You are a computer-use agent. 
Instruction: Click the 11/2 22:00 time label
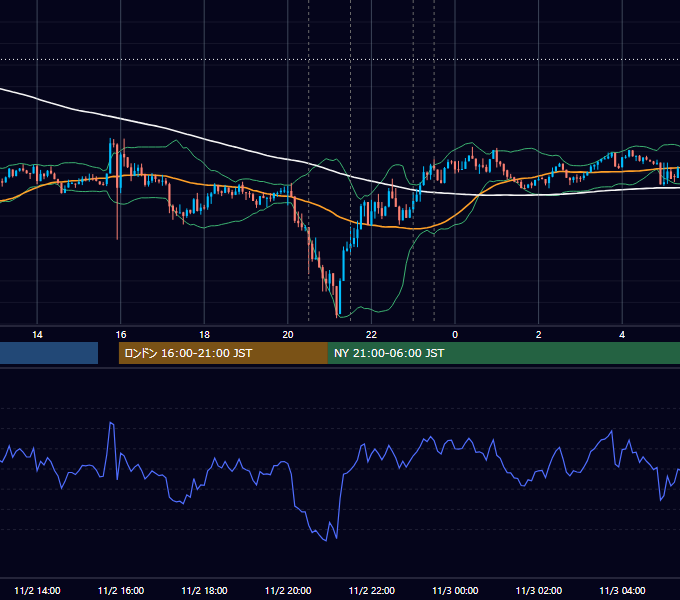coord(372,590)
